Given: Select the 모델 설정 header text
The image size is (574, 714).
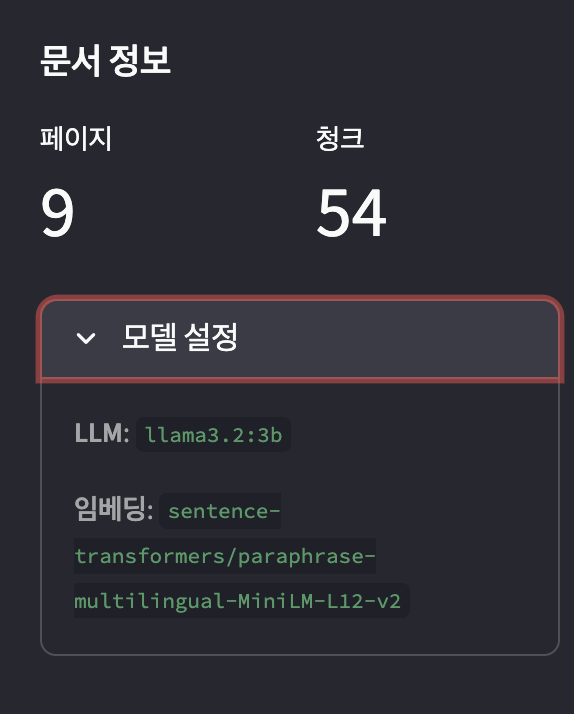Looking at the screenshot, I should click(180, 337).
